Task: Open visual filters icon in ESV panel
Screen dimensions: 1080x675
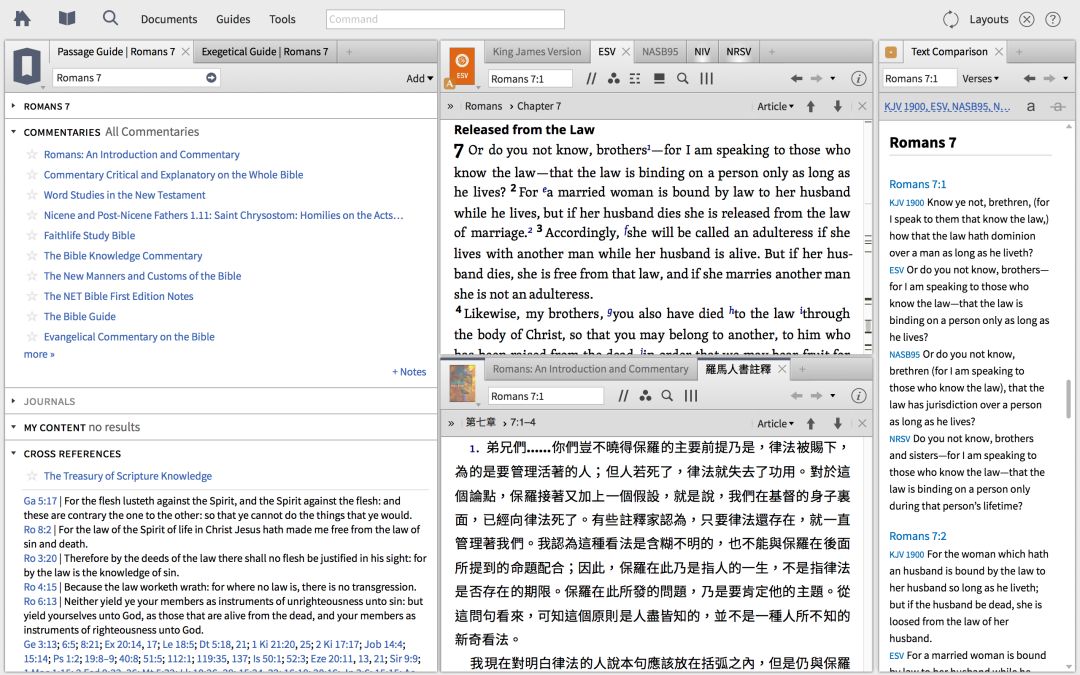Action: coord(613,79)
